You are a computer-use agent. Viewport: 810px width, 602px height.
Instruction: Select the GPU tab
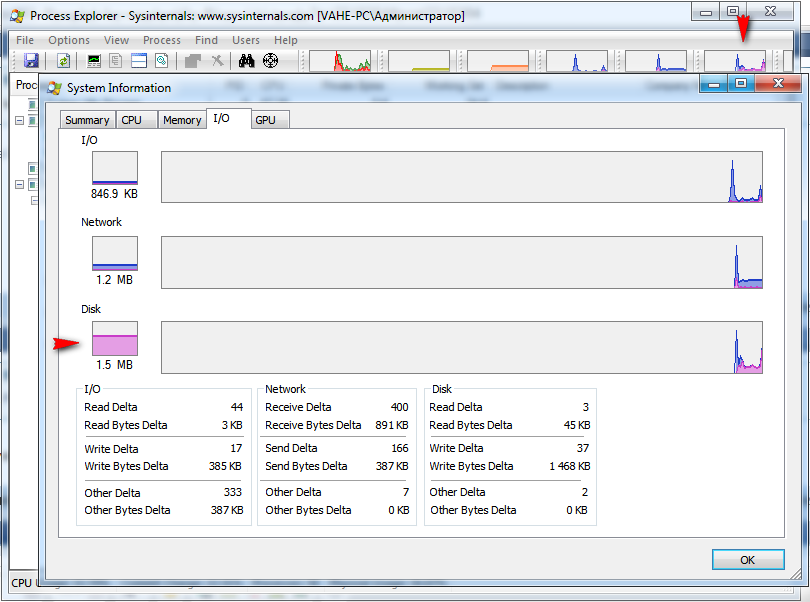tap(265, 120)
